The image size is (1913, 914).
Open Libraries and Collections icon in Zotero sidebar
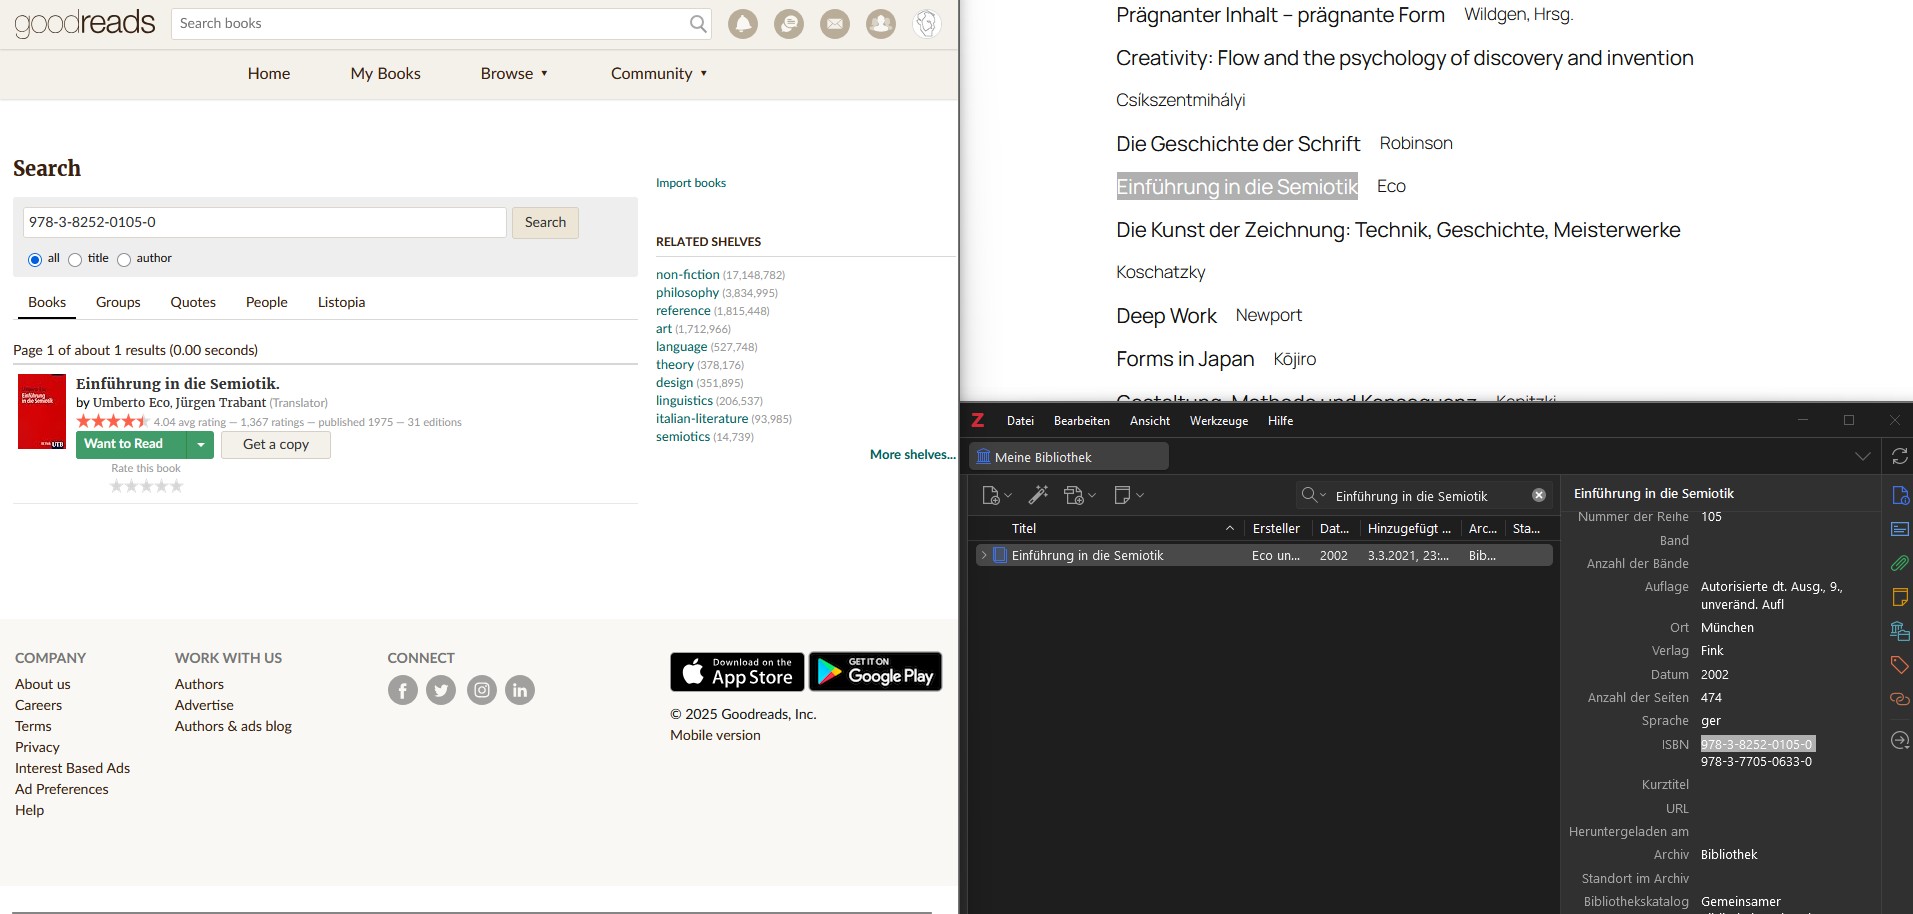[1900, 631]
